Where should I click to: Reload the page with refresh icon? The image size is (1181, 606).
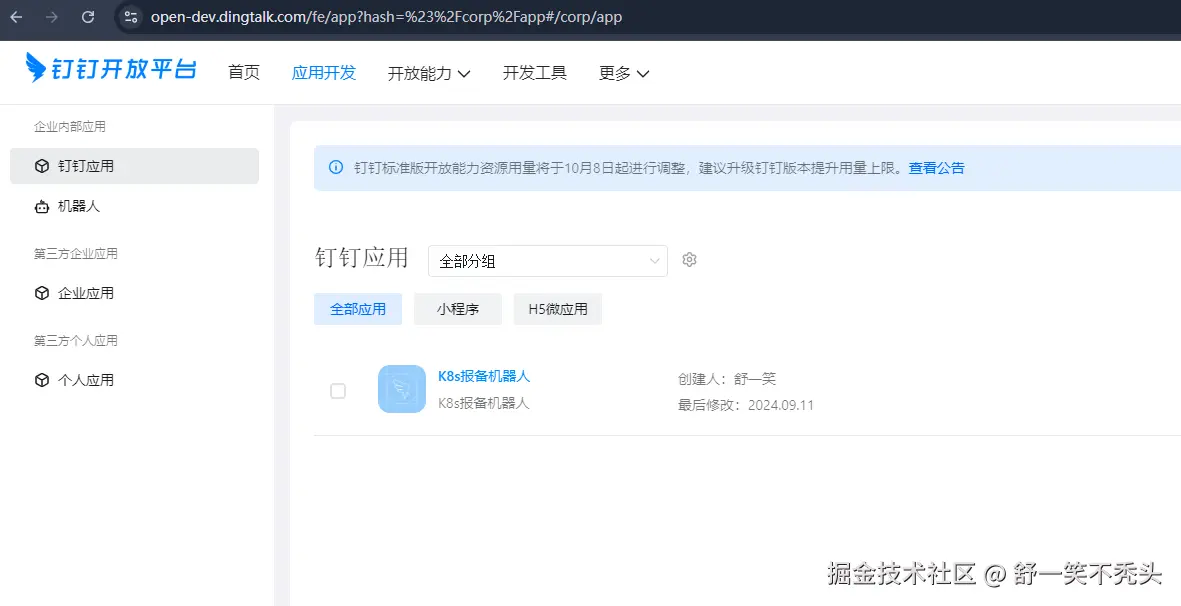(x=88, y=17)
